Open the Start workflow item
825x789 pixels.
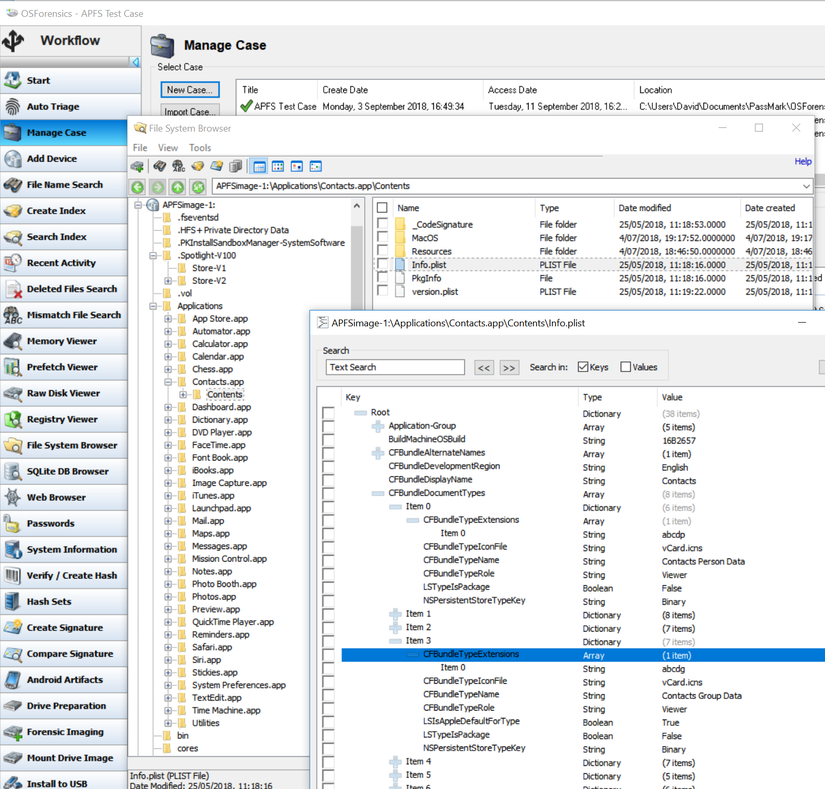64,80
